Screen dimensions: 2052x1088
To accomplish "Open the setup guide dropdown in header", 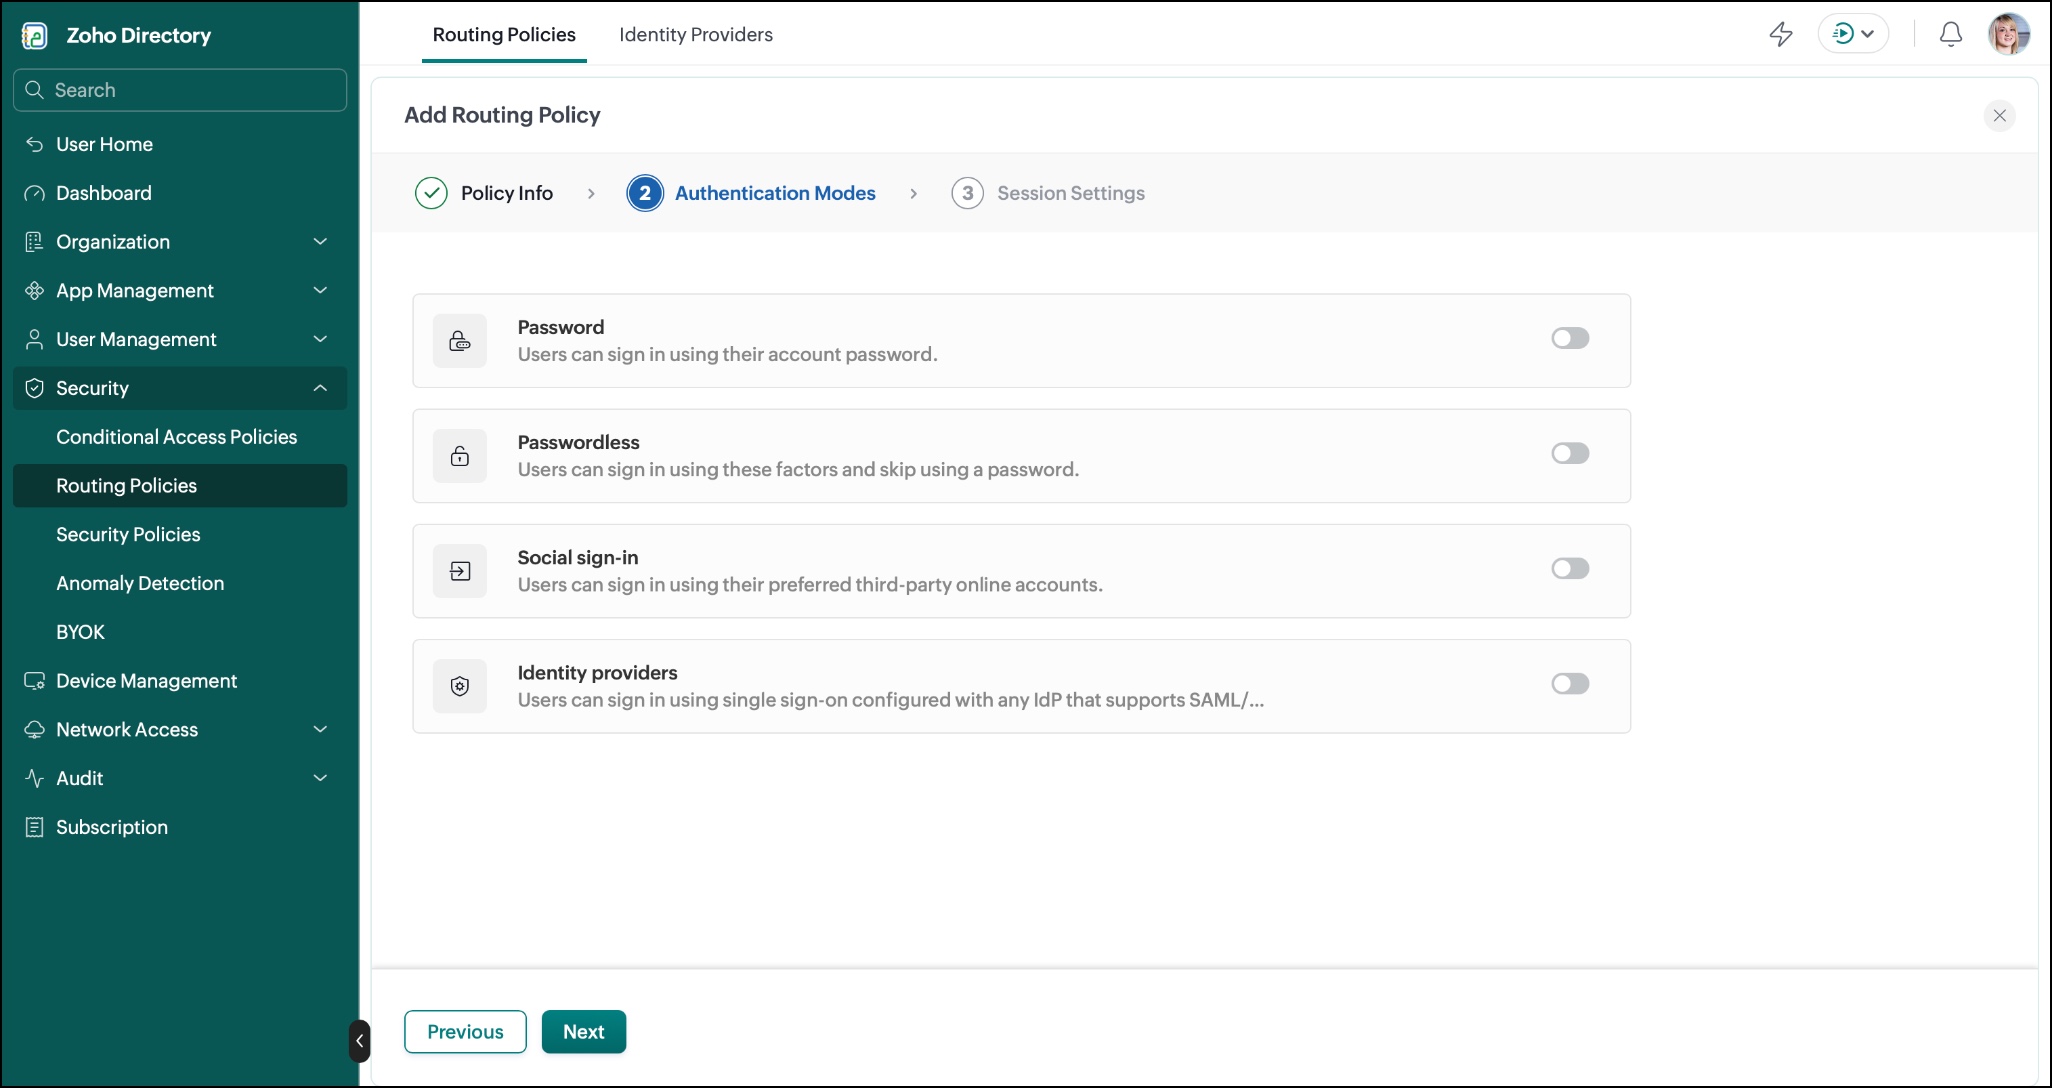I will (x=1853, y=34).
